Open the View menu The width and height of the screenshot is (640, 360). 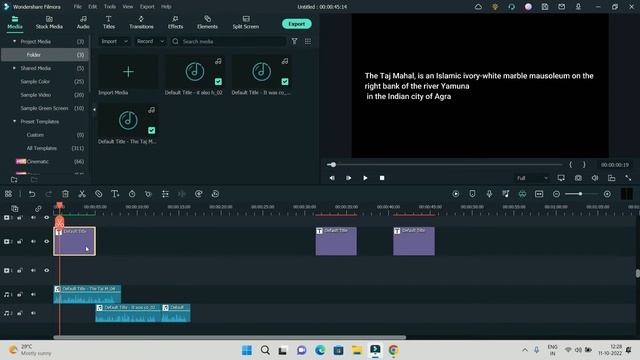tap(128, 7)
